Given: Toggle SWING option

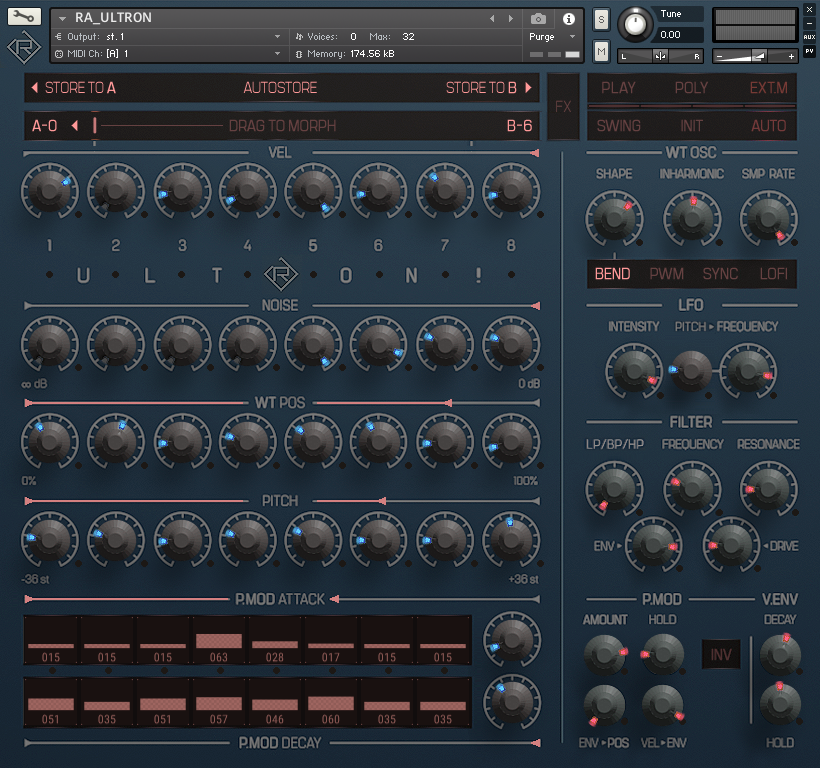Looking at the screenshot, I should pos(619,126).
